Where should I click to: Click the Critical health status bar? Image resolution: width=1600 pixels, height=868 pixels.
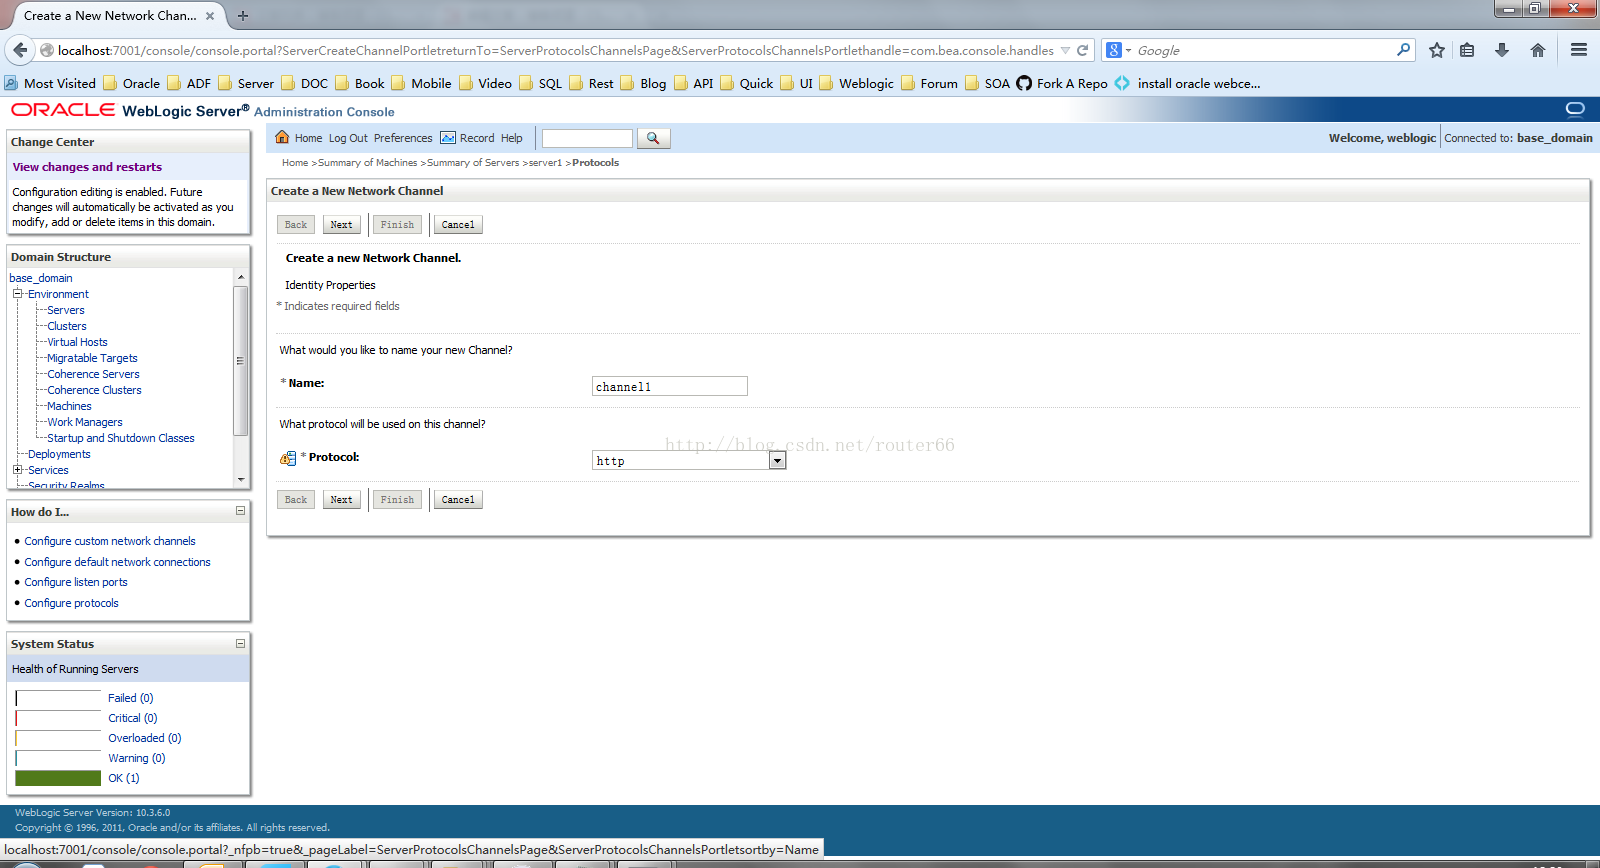tap(58, 718)
